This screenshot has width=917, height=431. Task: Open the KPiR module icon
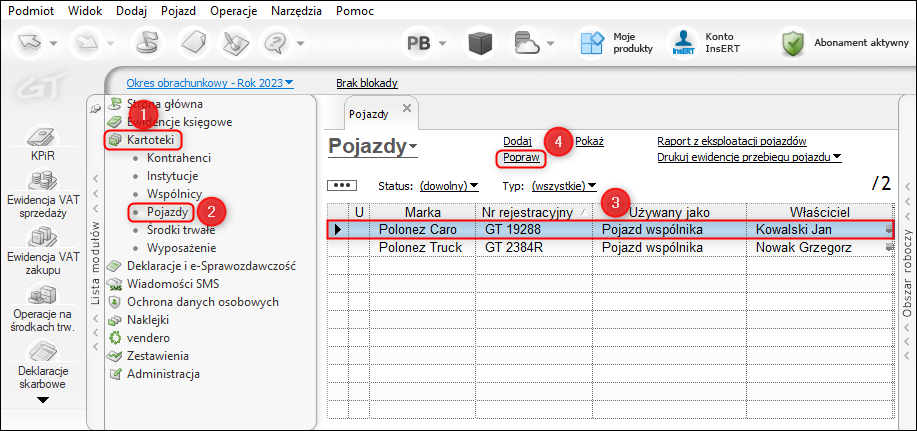tap(44, 137)
